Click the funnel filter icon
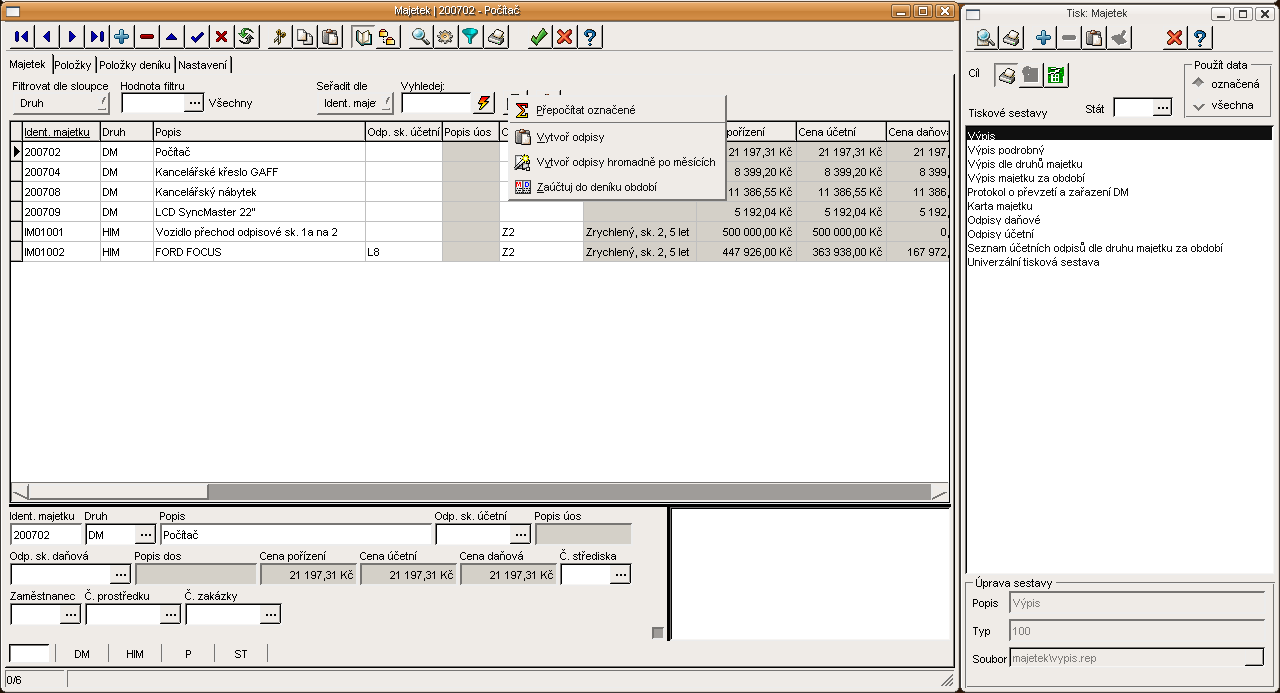Screen dimensions: 1280x693 470,37
